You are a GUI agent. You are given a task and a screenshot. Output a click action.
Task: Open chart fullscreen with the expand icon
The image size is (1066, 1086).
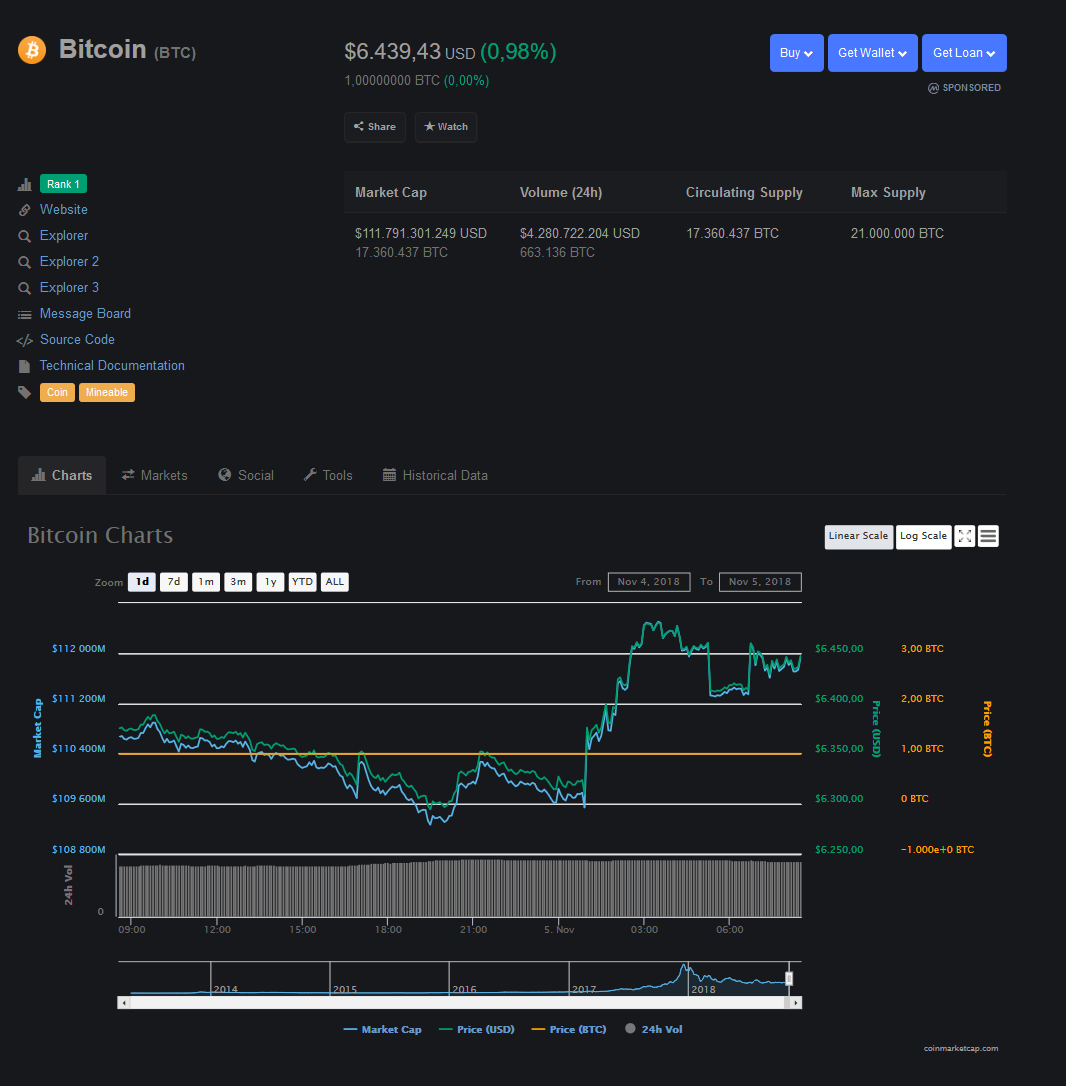pos(964,536)
